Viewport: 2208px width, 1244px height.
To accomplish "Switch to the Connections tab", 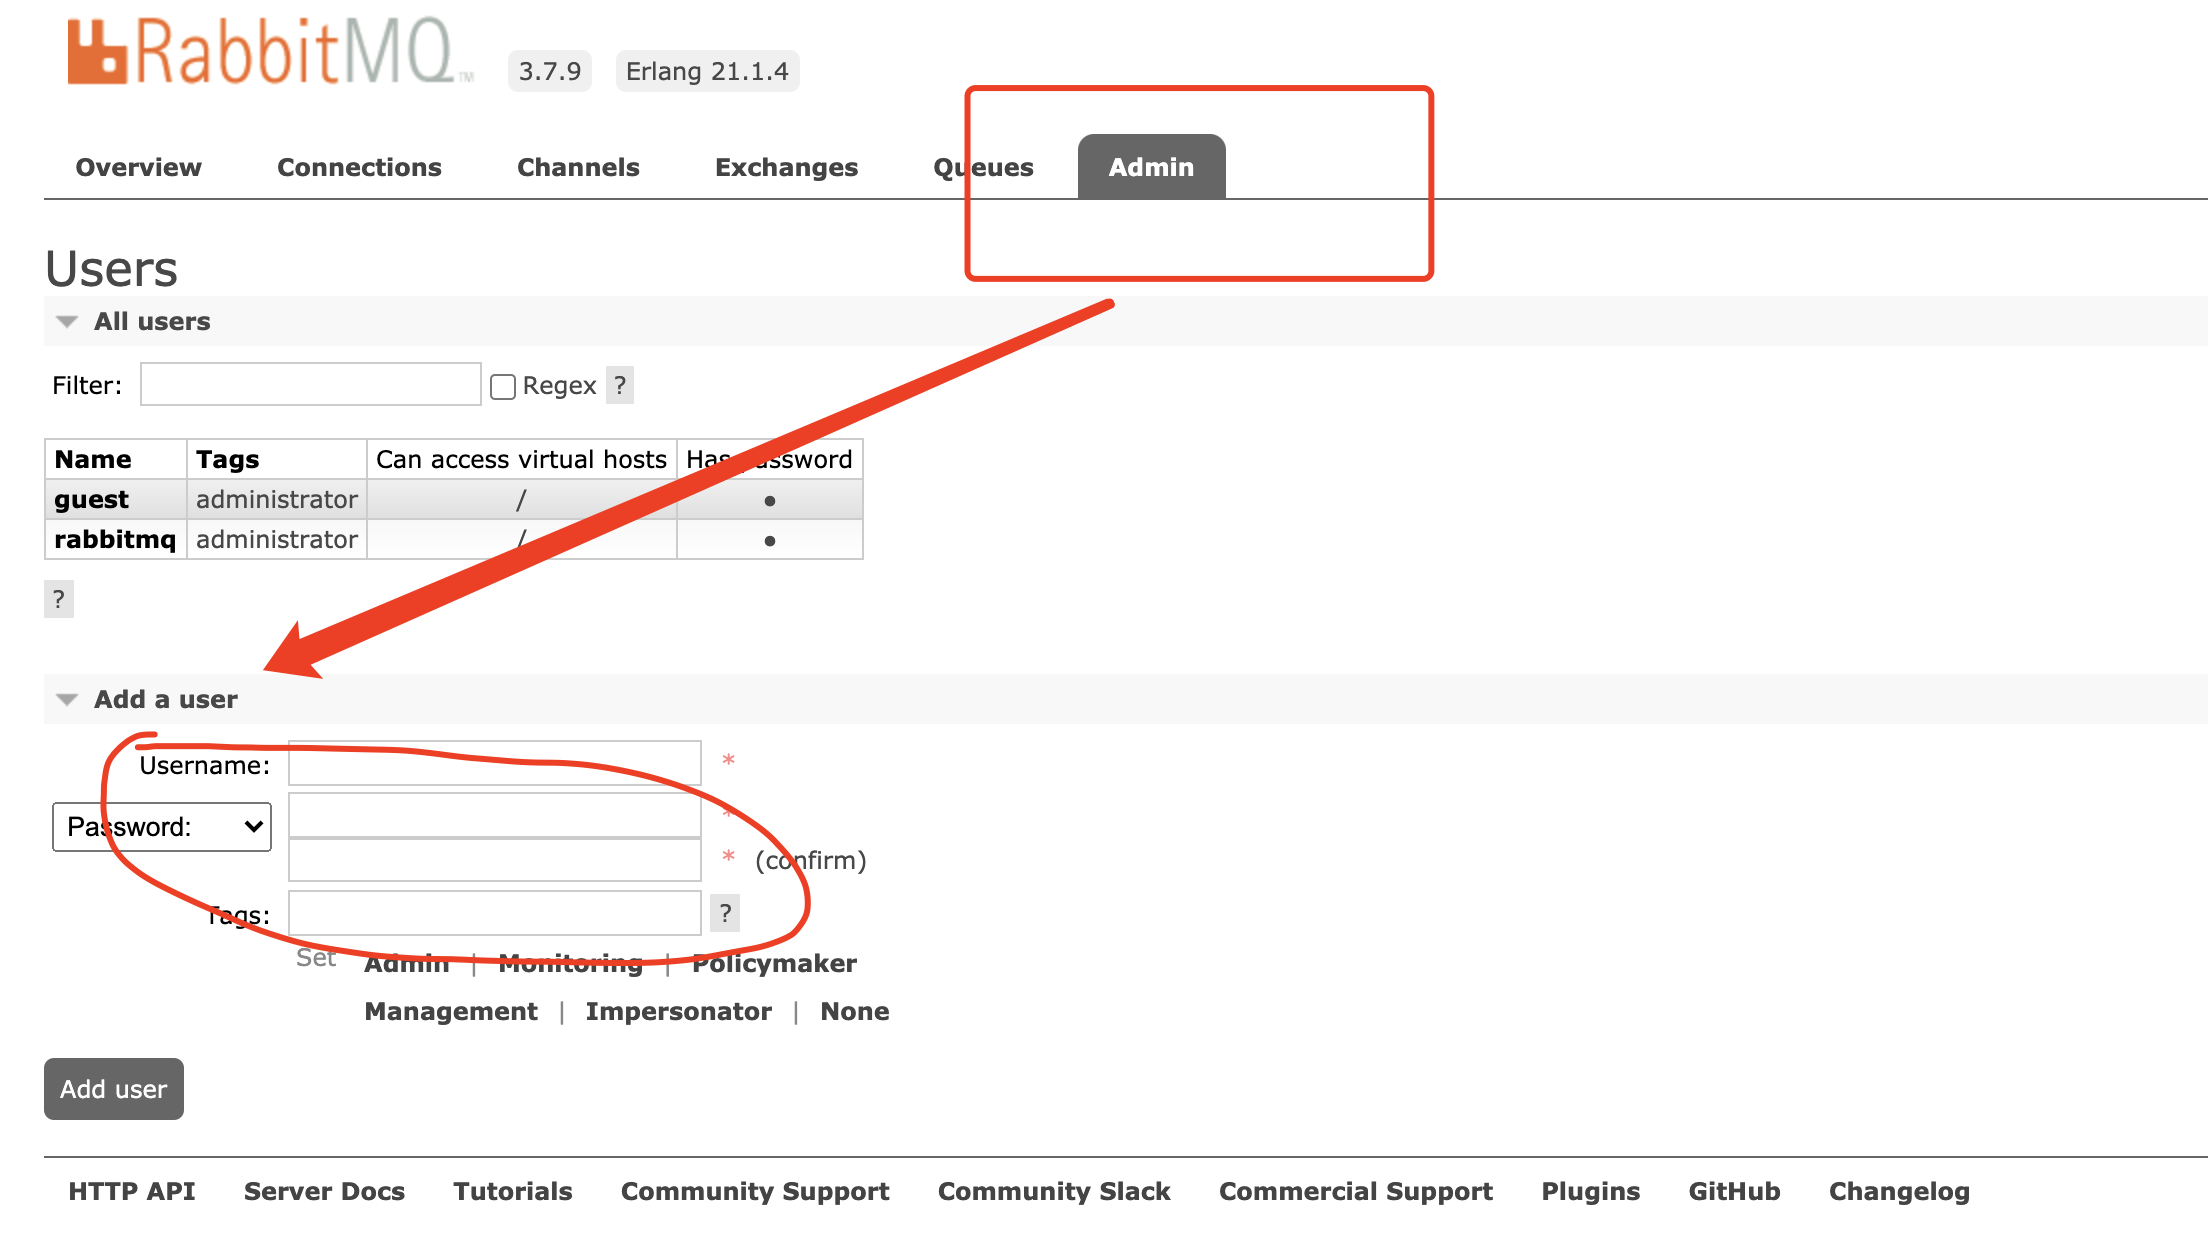I will [359, 167].
